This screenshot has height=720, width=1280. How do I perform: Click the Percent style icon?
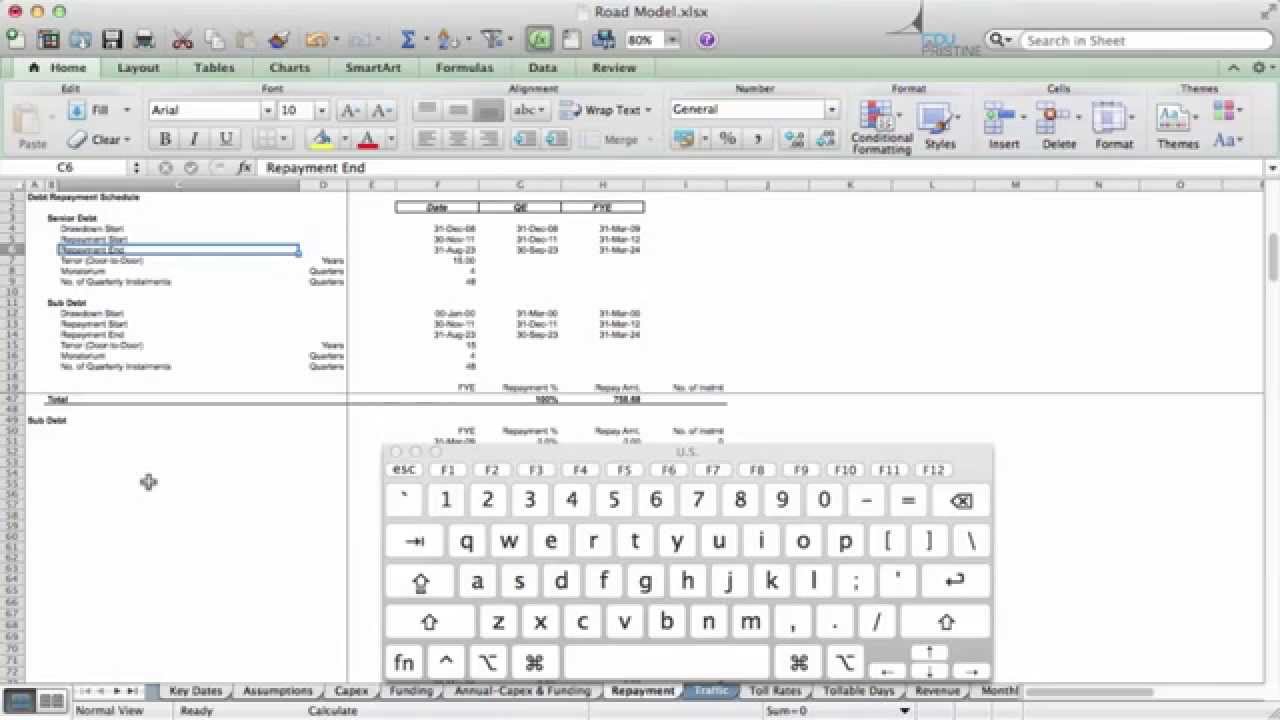pos(727,139)
